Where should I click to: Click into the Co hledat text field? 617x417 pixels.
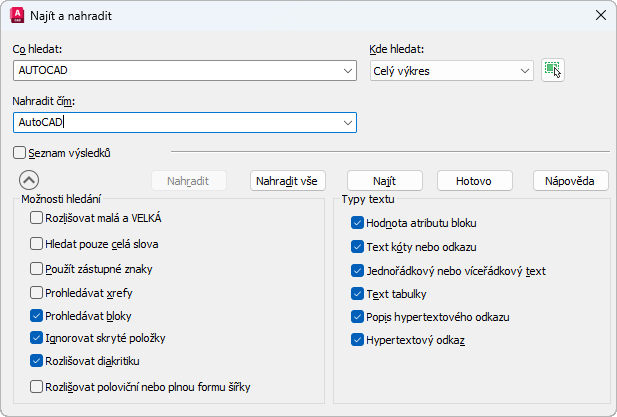tap(175, 70)
